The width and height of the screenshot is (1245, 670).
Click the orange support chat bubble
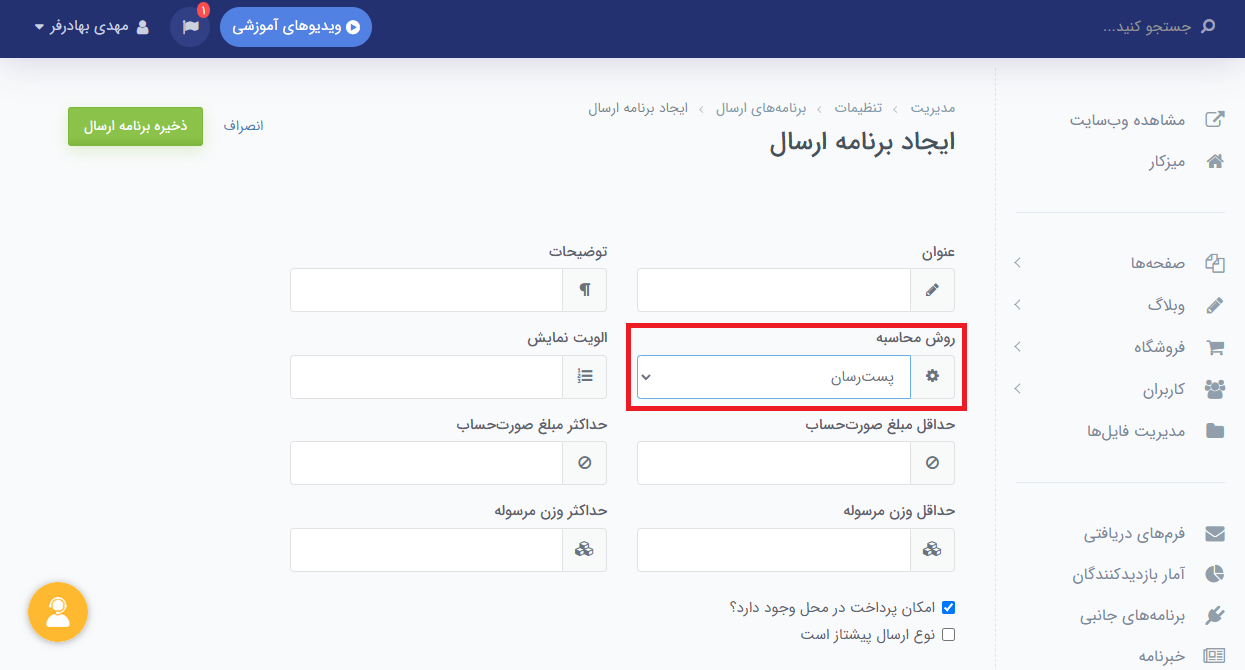[x=57, y=612]
